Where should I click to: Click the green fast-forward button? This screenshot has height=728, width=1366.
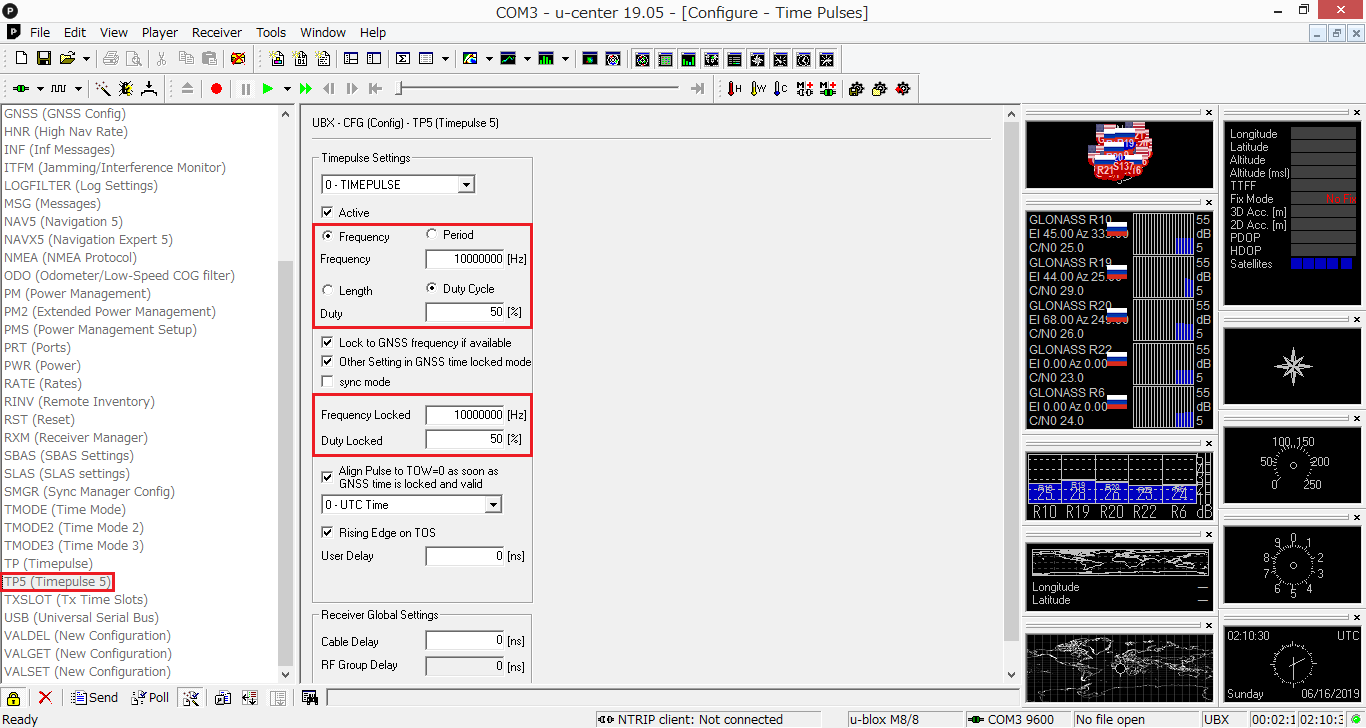coord(306,89)
